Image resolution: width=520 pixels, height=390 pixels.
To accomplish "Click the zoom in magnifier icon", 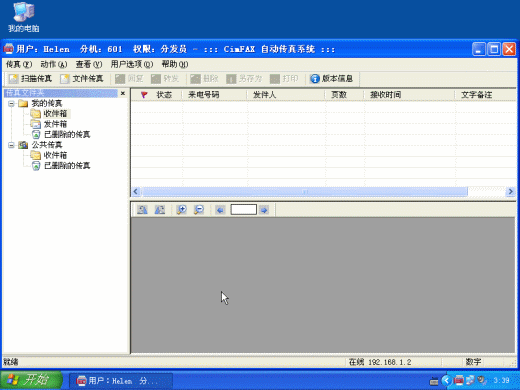I will point(181,210).
